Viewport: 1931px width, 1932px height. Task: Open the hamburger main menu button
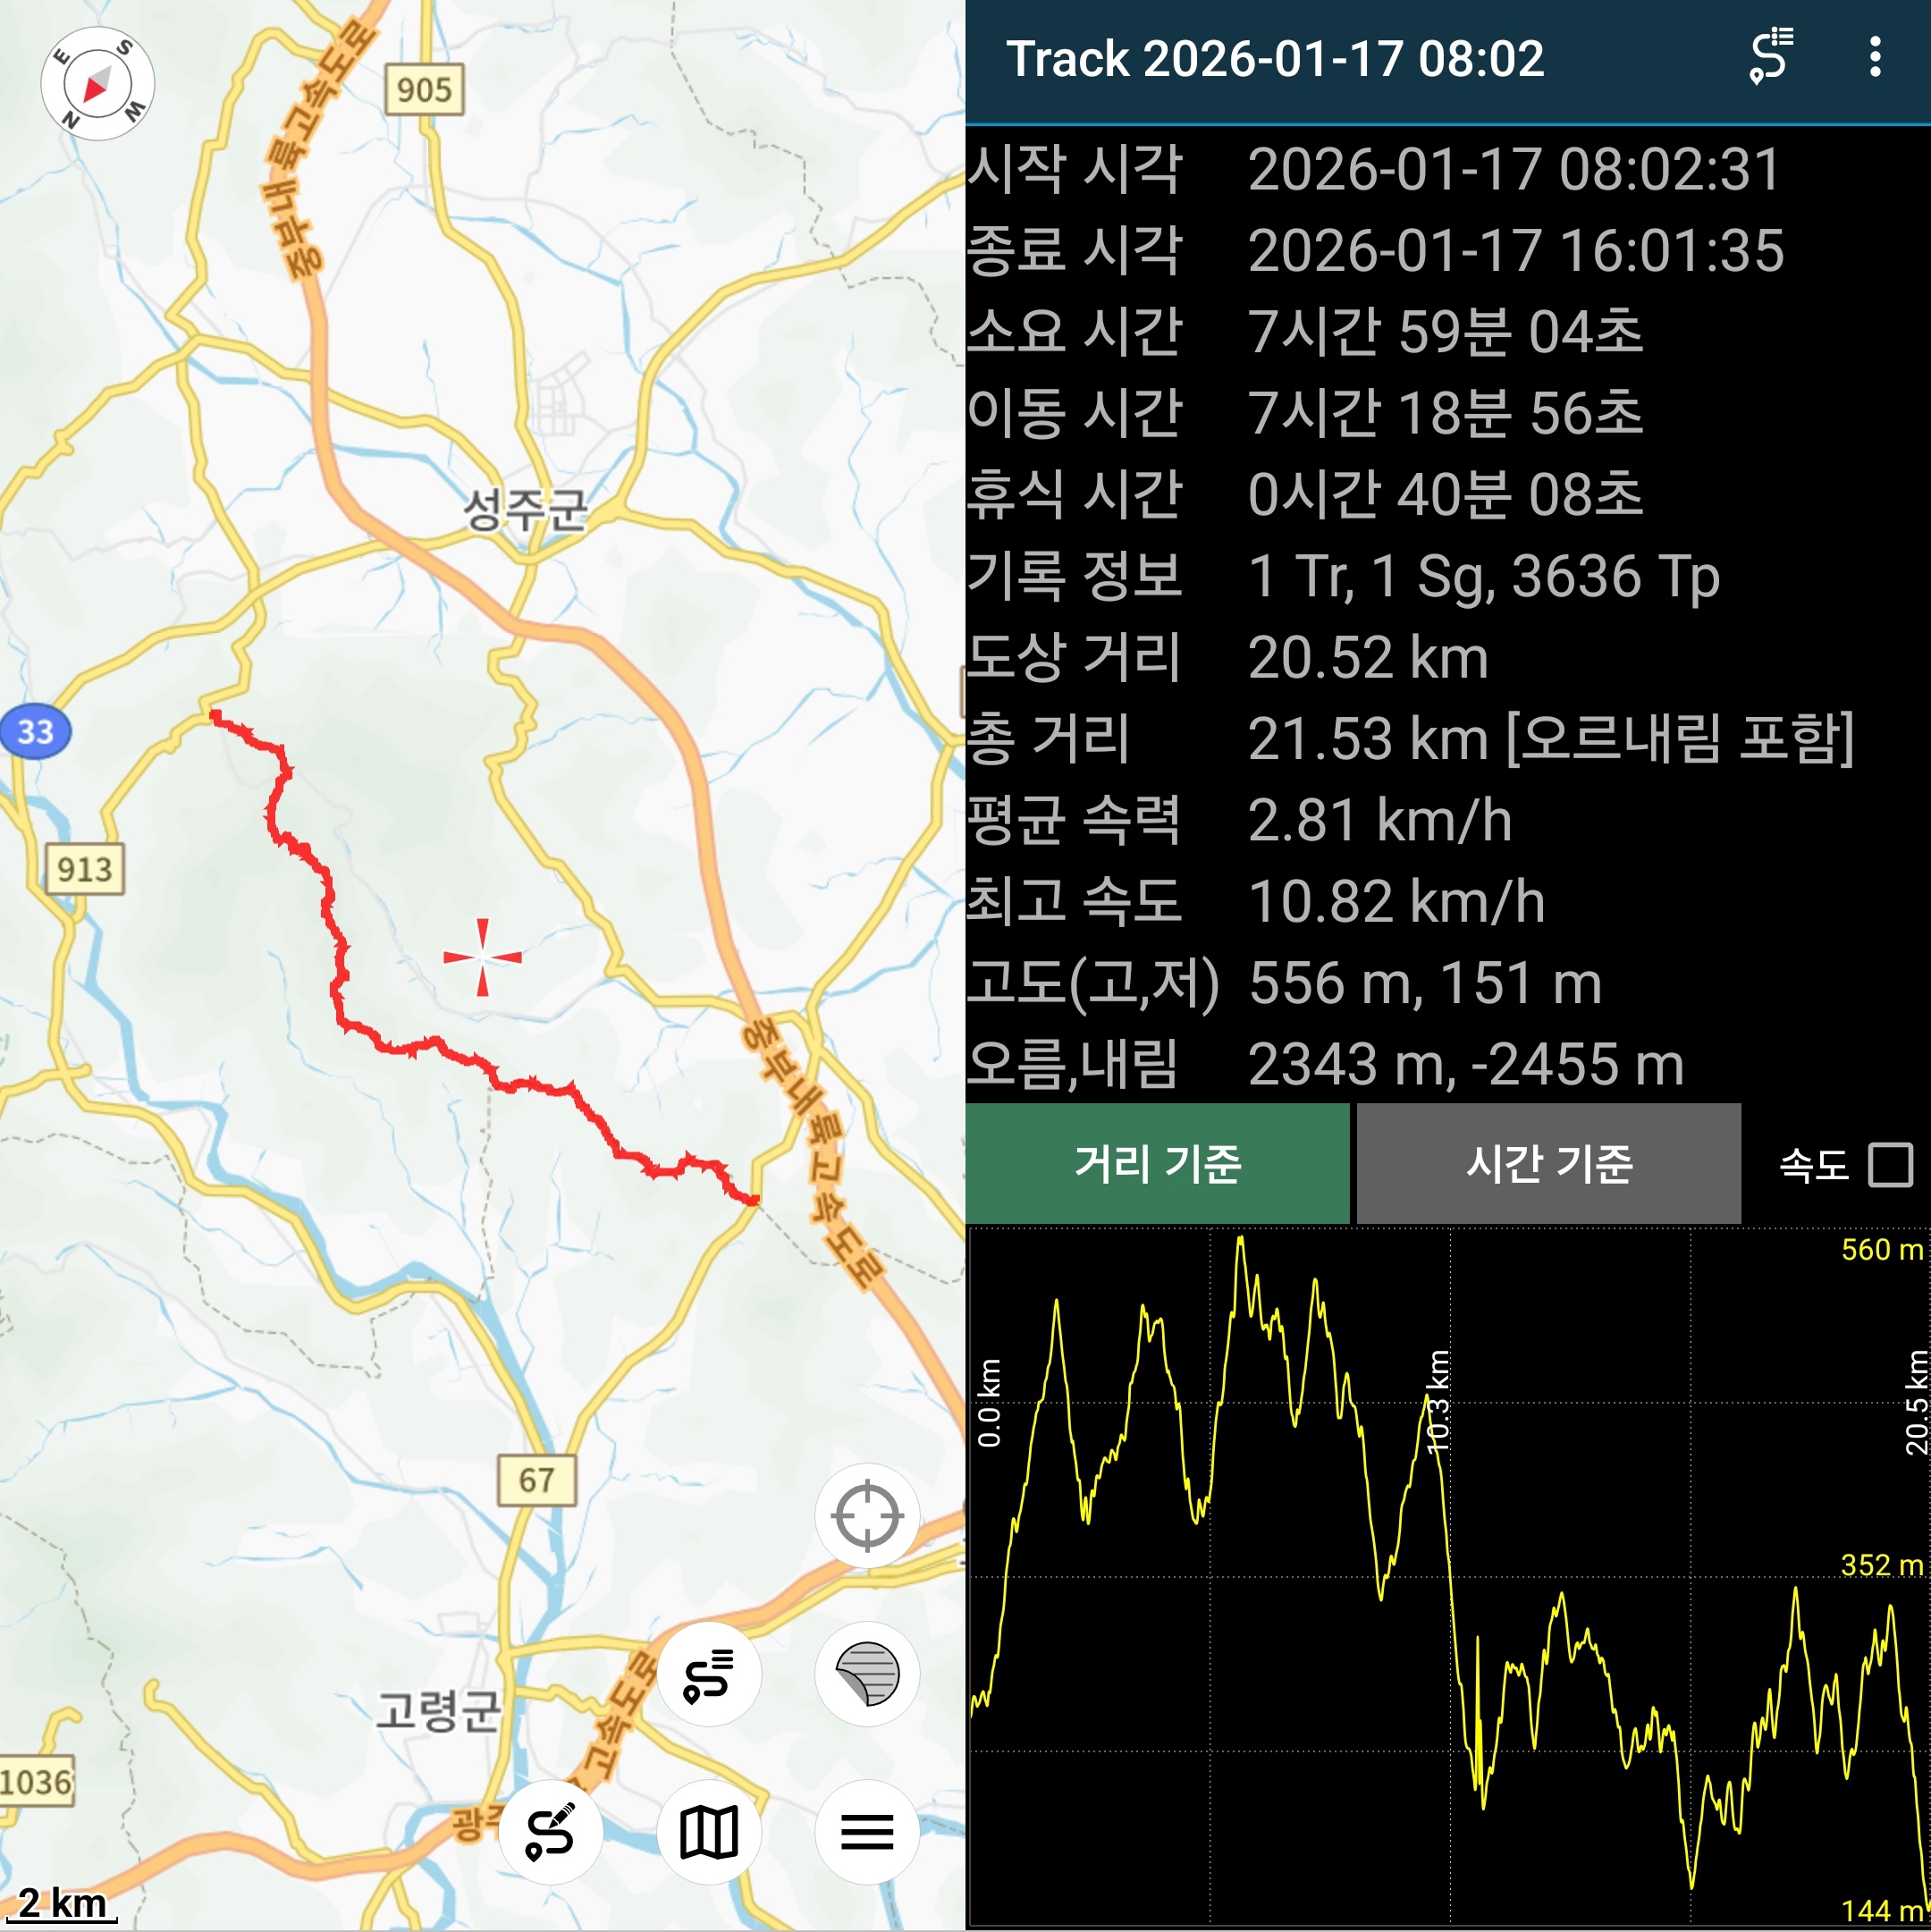click(x=867, y=1833)
